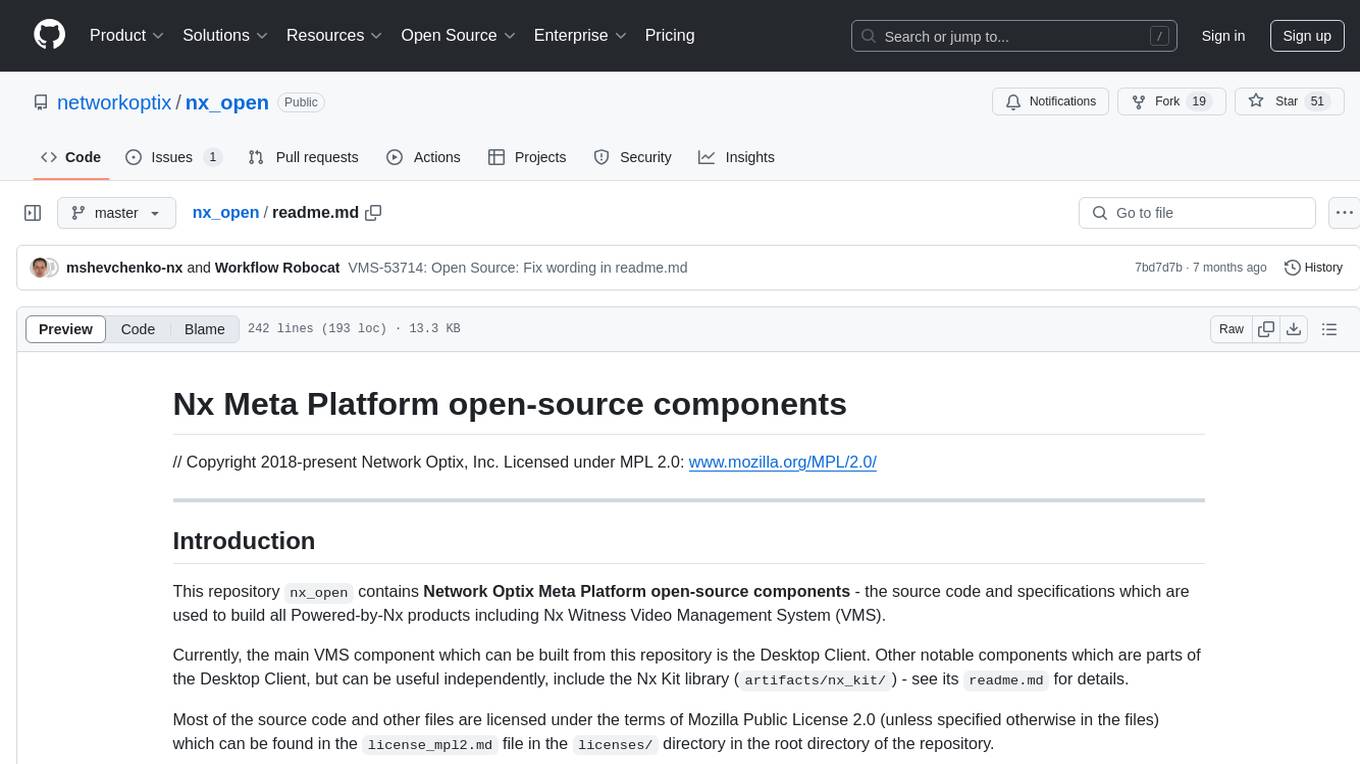Click the Notifications bell button

tap(1050, 102)
